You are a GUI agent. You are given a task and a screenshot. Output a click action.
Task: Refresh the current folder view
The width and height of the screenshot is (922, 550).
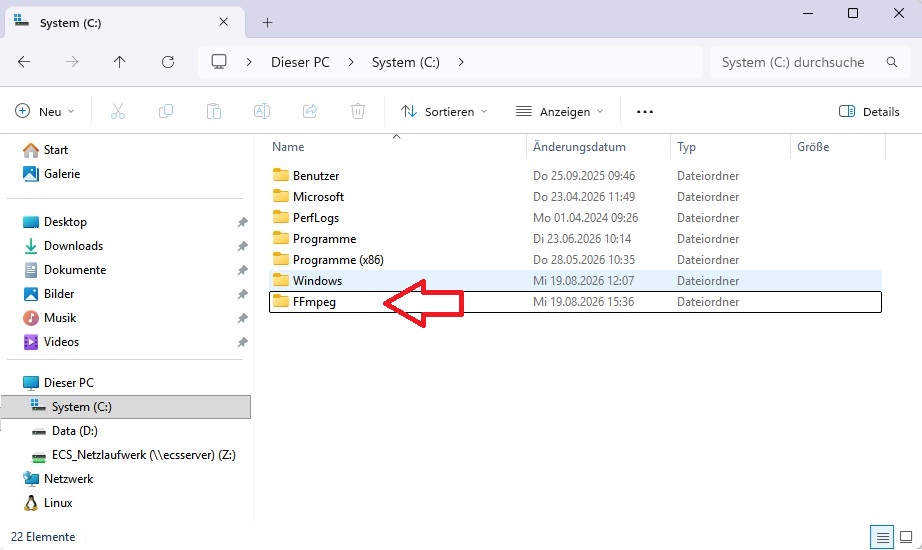click(168, 62)
